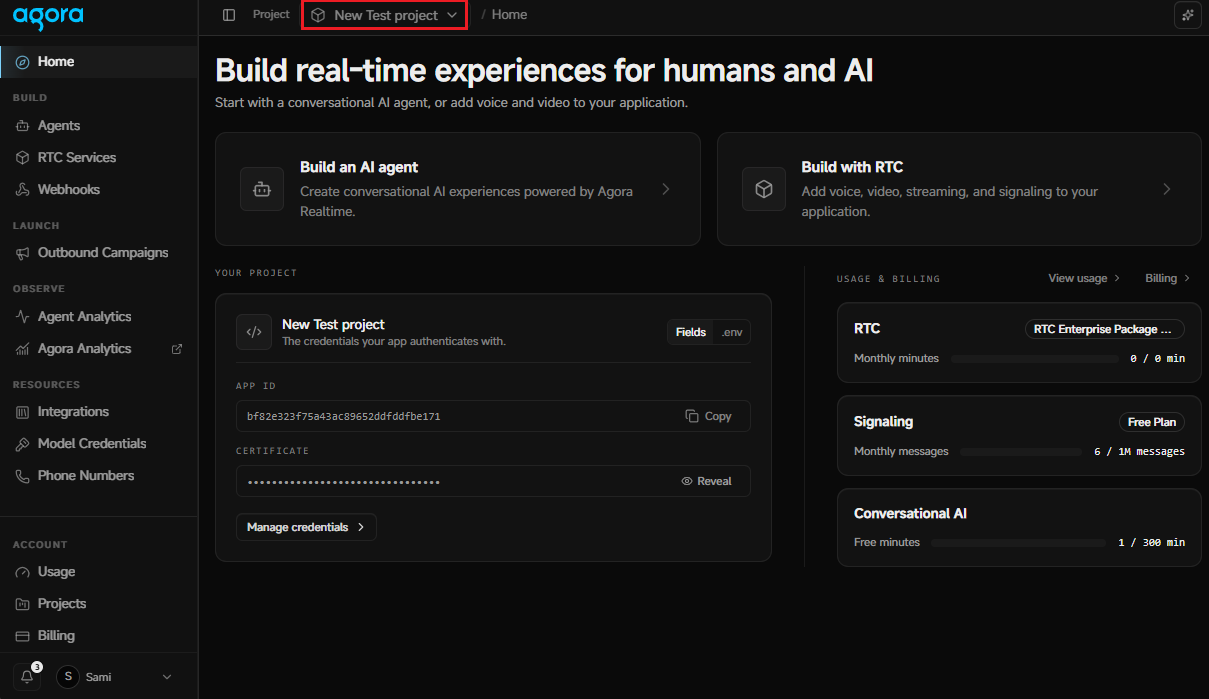Click the Home compass icon
This screenshot has width=1209, height=699.
point(22,62)
